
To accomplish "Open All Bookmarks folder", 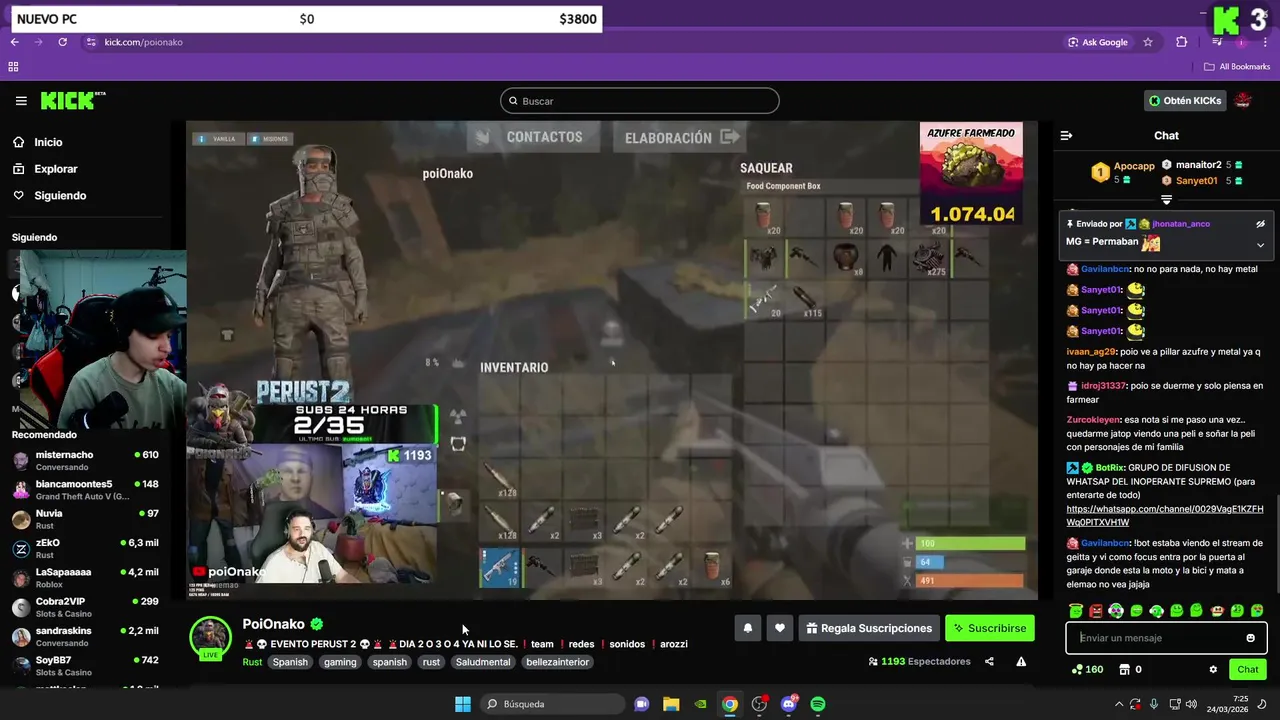I will tap(1237, 67).
